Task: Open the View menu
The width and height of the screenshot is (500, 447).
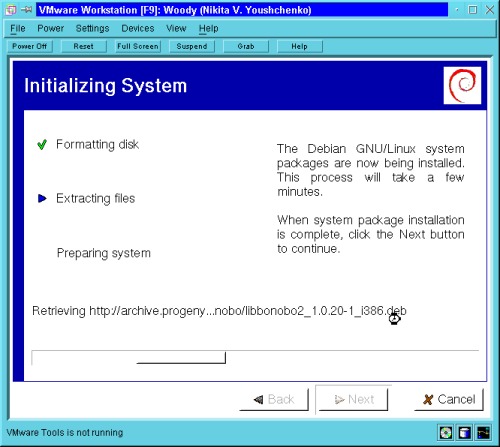Action: (176, 28)
